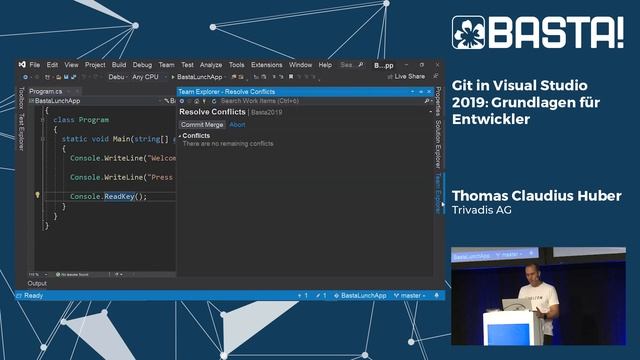Open the Team menu
640x360 pixels.
(167, 65)
